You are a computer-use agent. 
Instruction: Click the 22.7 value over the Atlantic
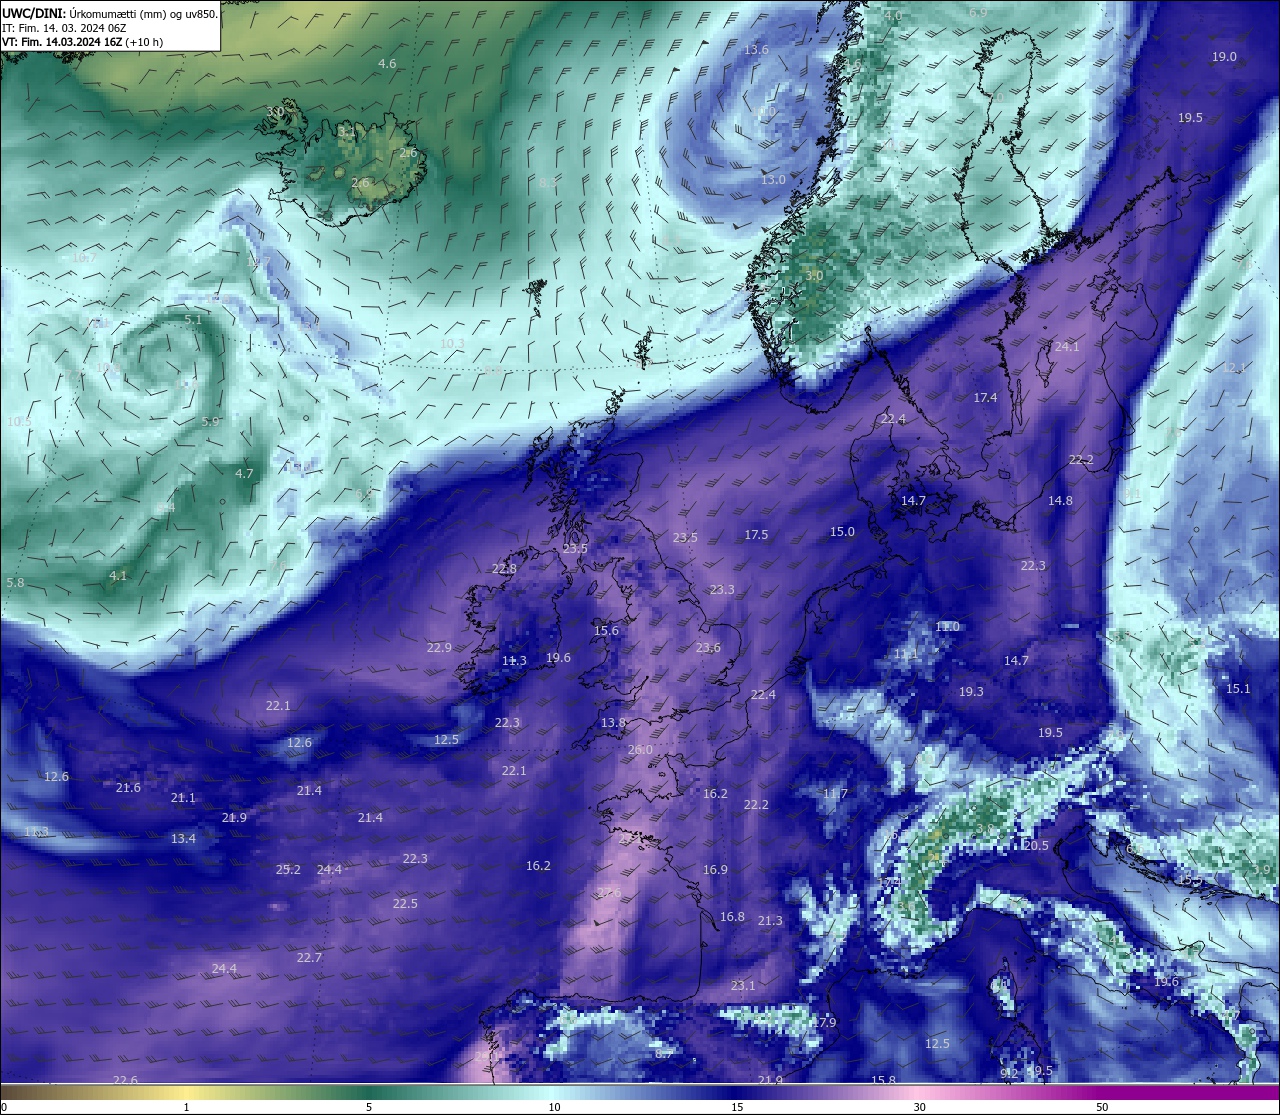tap(309, 957)
